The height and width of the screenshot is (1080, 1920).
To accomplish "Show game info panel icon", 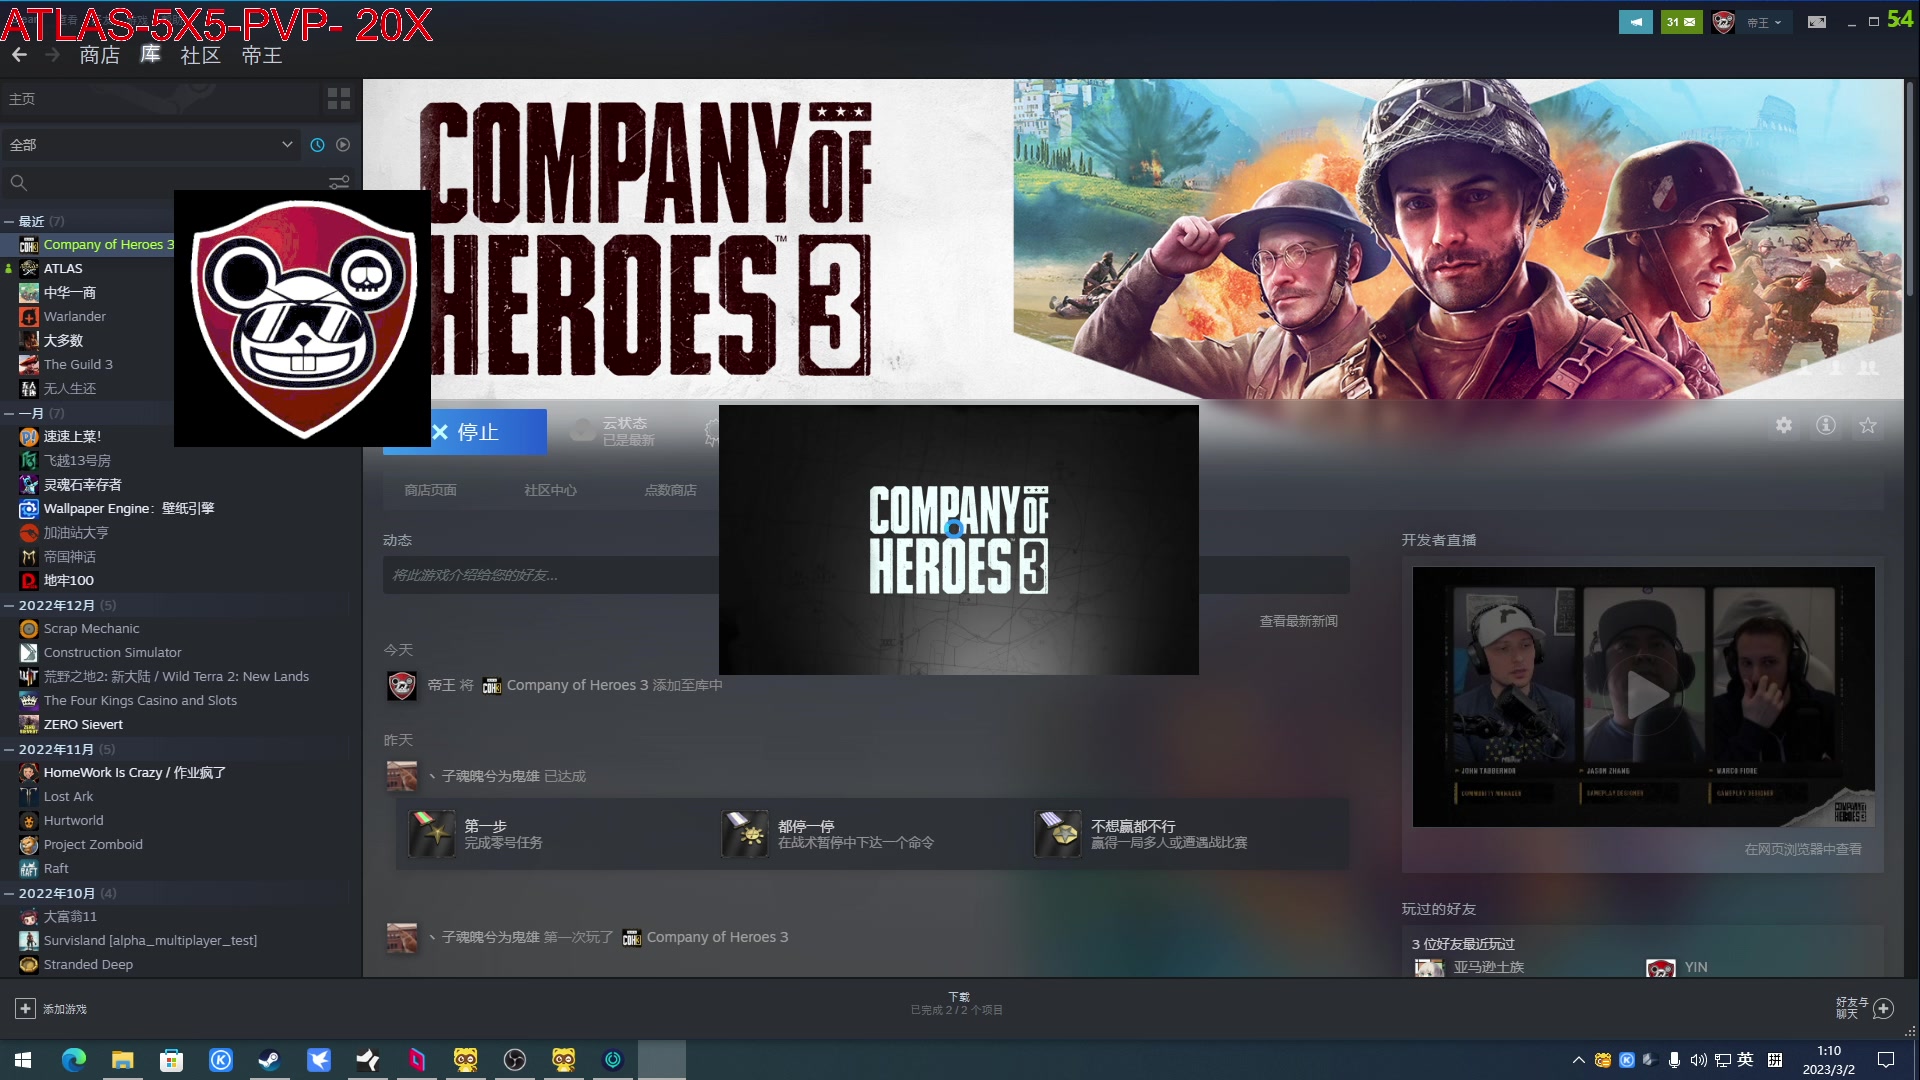I will tap(1826, 426).
